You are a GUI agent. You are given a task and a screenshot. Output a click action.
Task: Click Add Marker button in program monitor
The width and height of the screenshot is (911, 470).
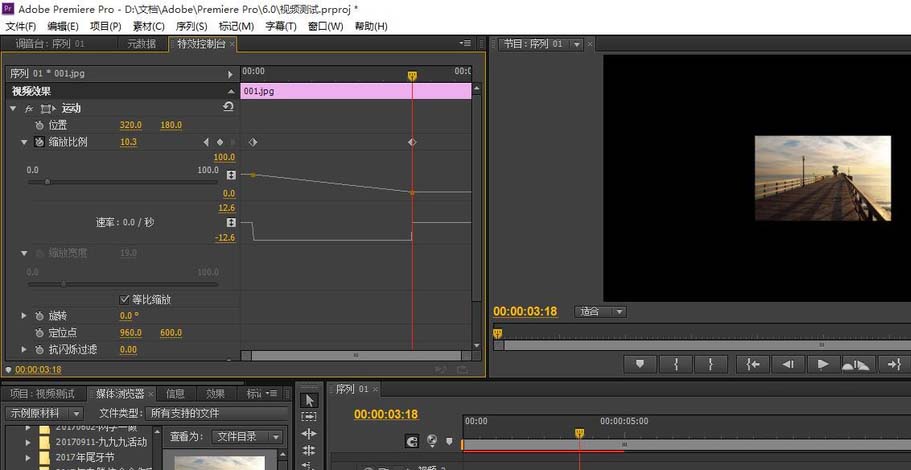click(640, 364)
